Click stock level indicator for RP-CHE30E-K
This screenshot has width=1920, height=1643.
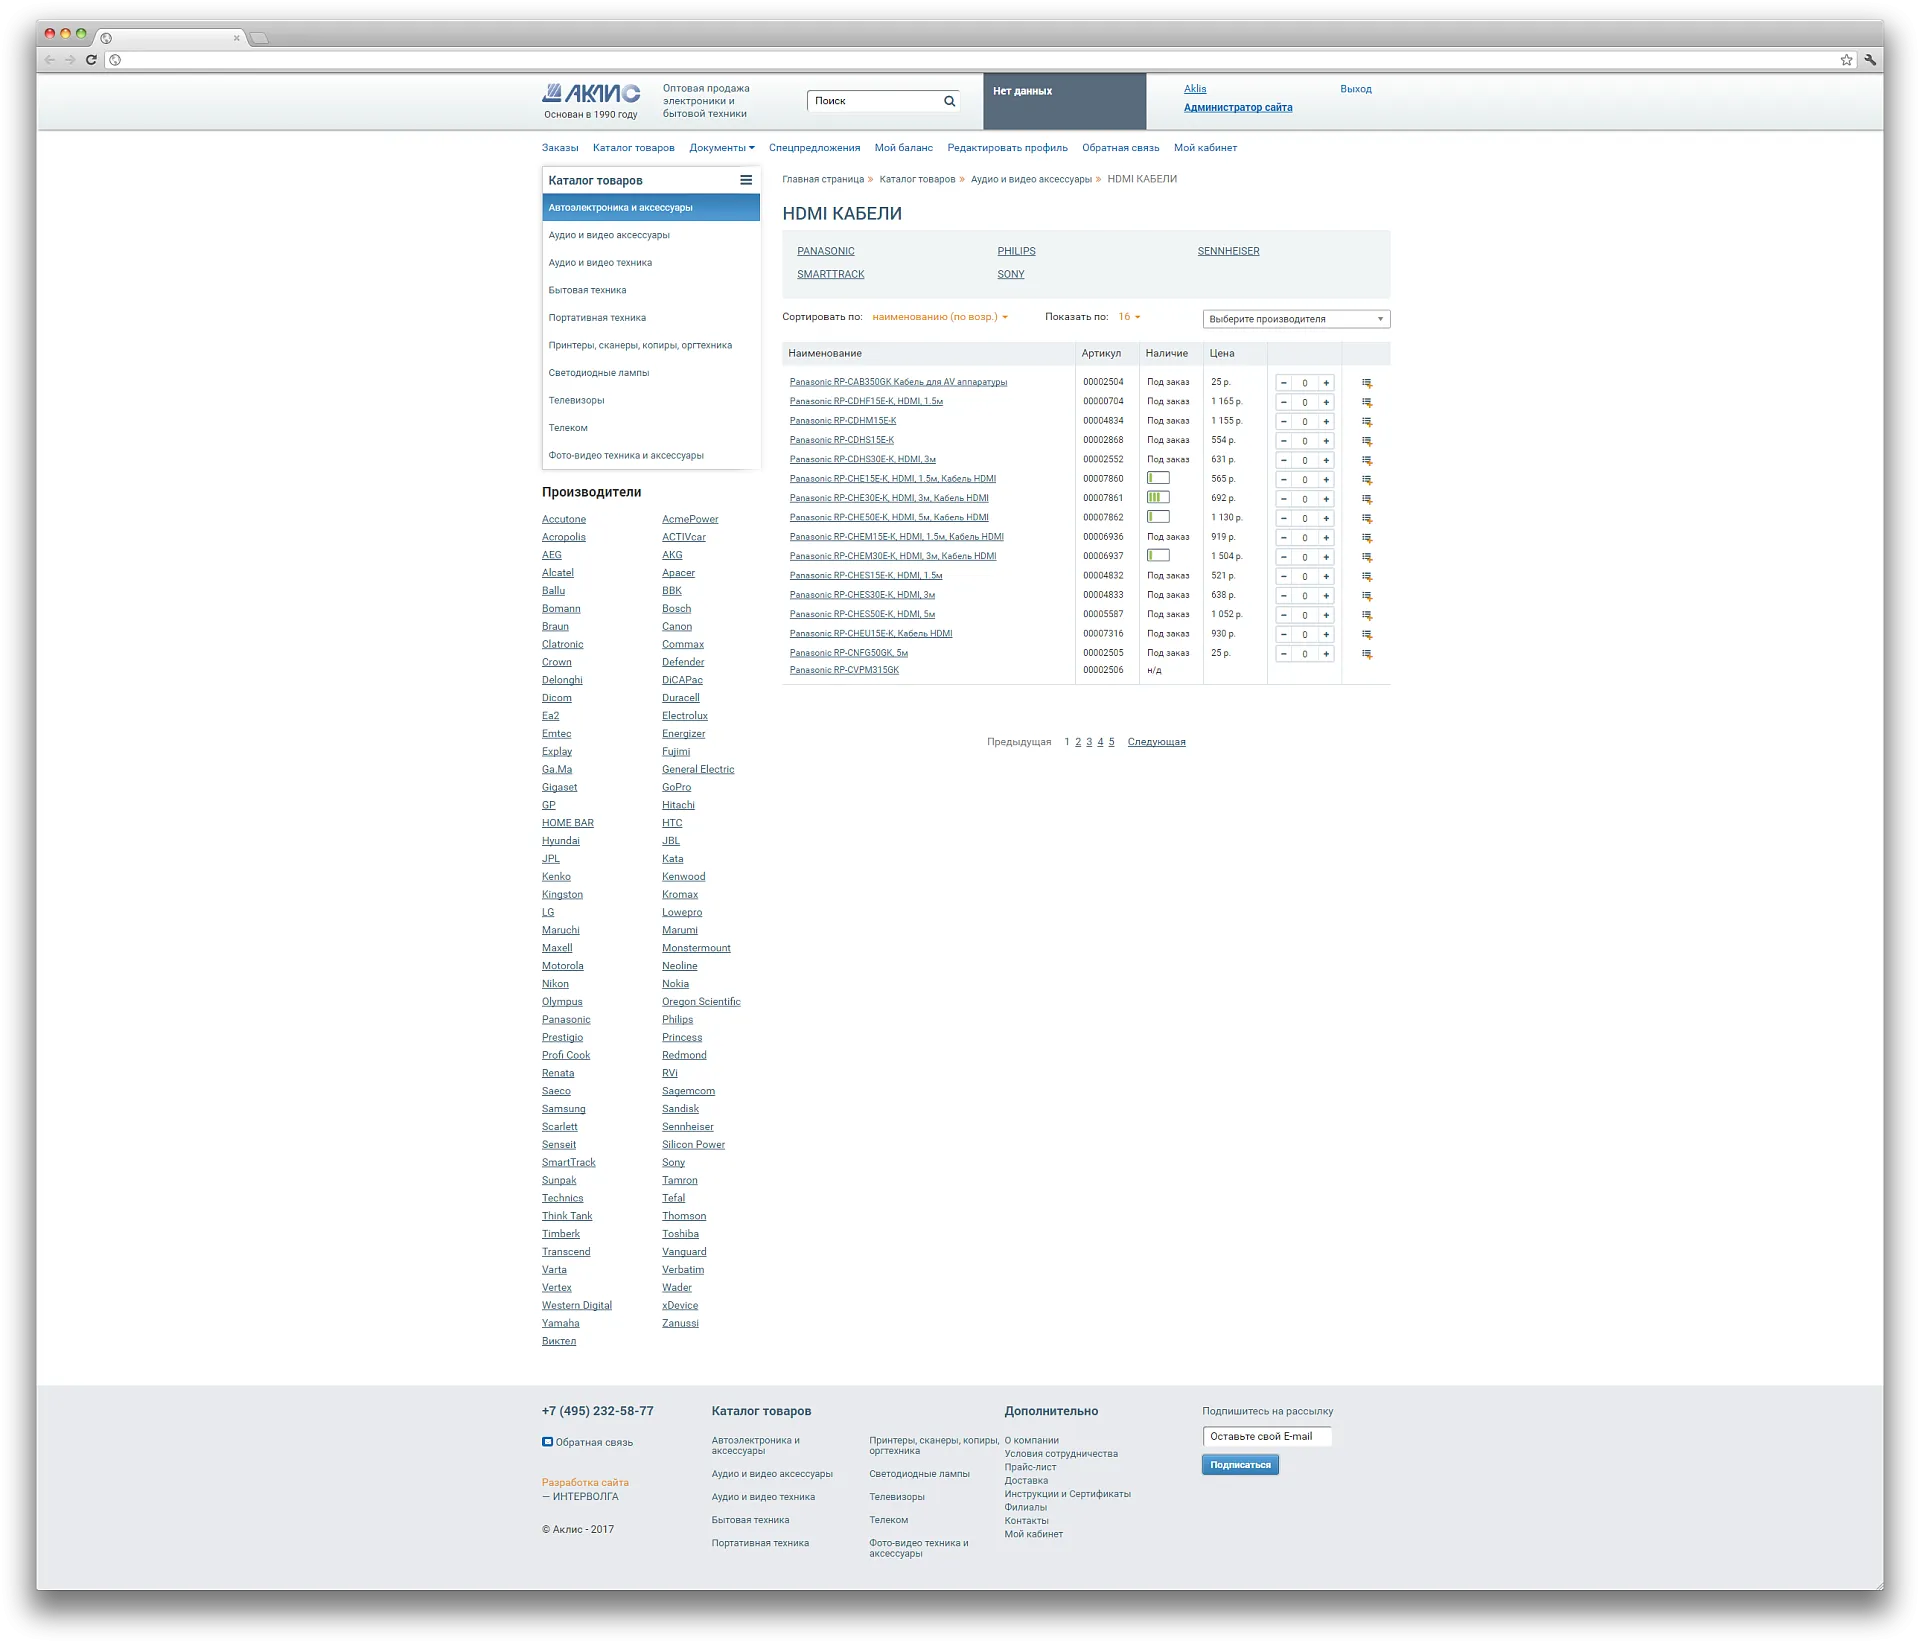1158,498
